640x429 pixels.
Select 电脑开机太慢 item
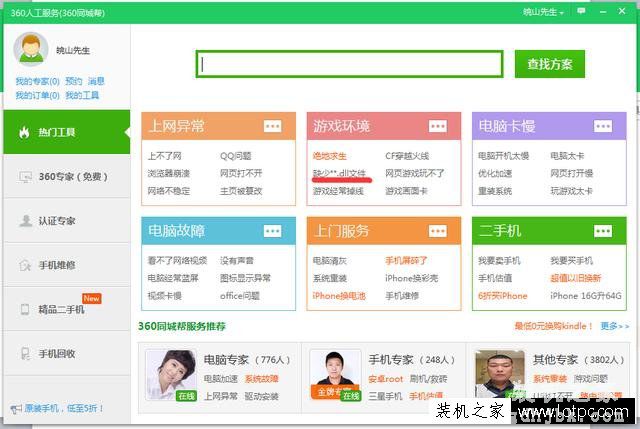click(x=503, y=156)
